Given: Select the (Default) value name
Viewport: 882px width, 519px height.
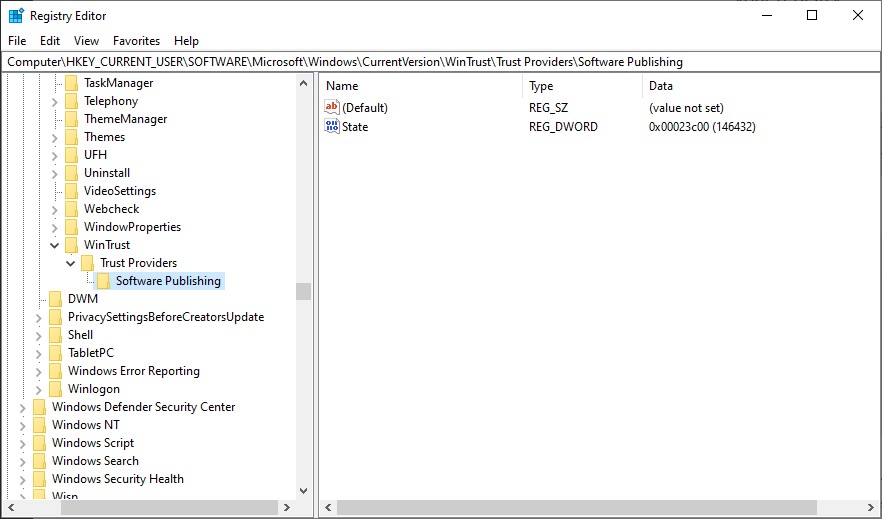Looking at the screenshot, I should [x=365, y=107].
